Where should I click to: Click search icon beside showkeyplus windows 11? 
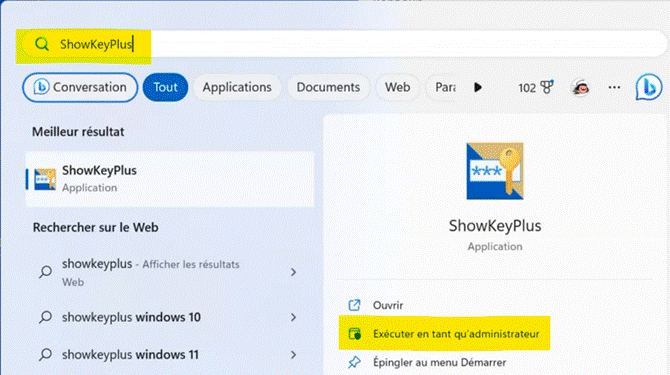45,354
